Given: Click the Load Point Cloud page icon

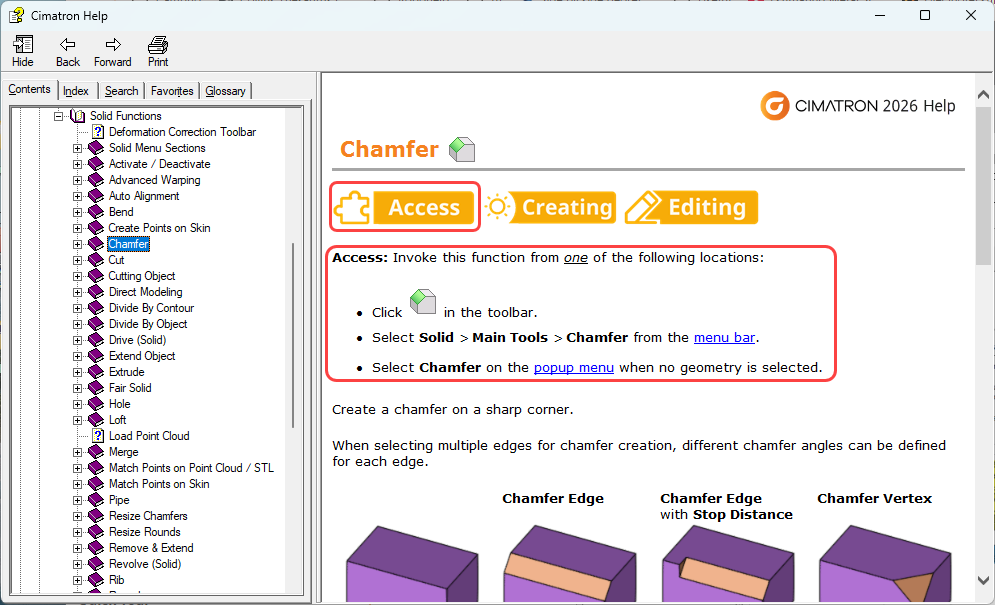Looking at the screenshot, I should (98, 436).
